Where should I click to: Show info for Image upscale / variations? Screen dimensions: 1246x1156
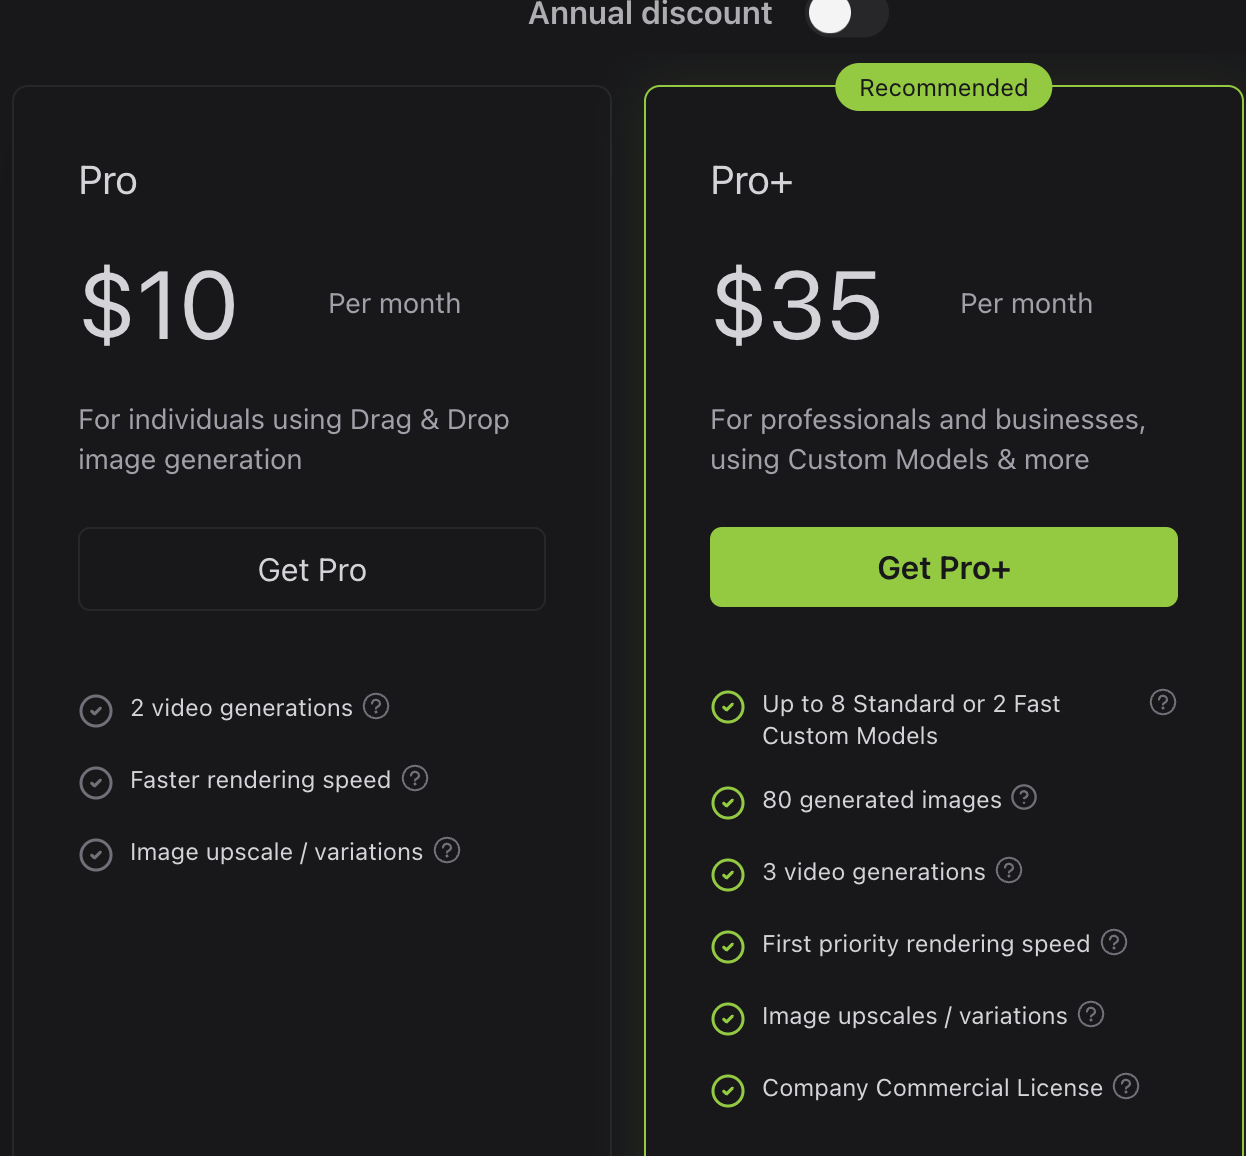point(447,850)
